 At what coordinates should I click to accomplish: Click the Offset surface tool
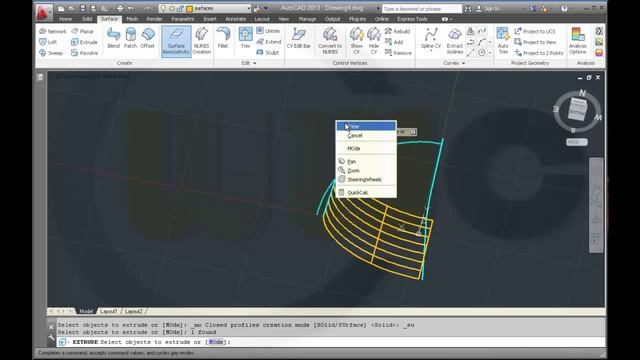[x=148, y=38]
